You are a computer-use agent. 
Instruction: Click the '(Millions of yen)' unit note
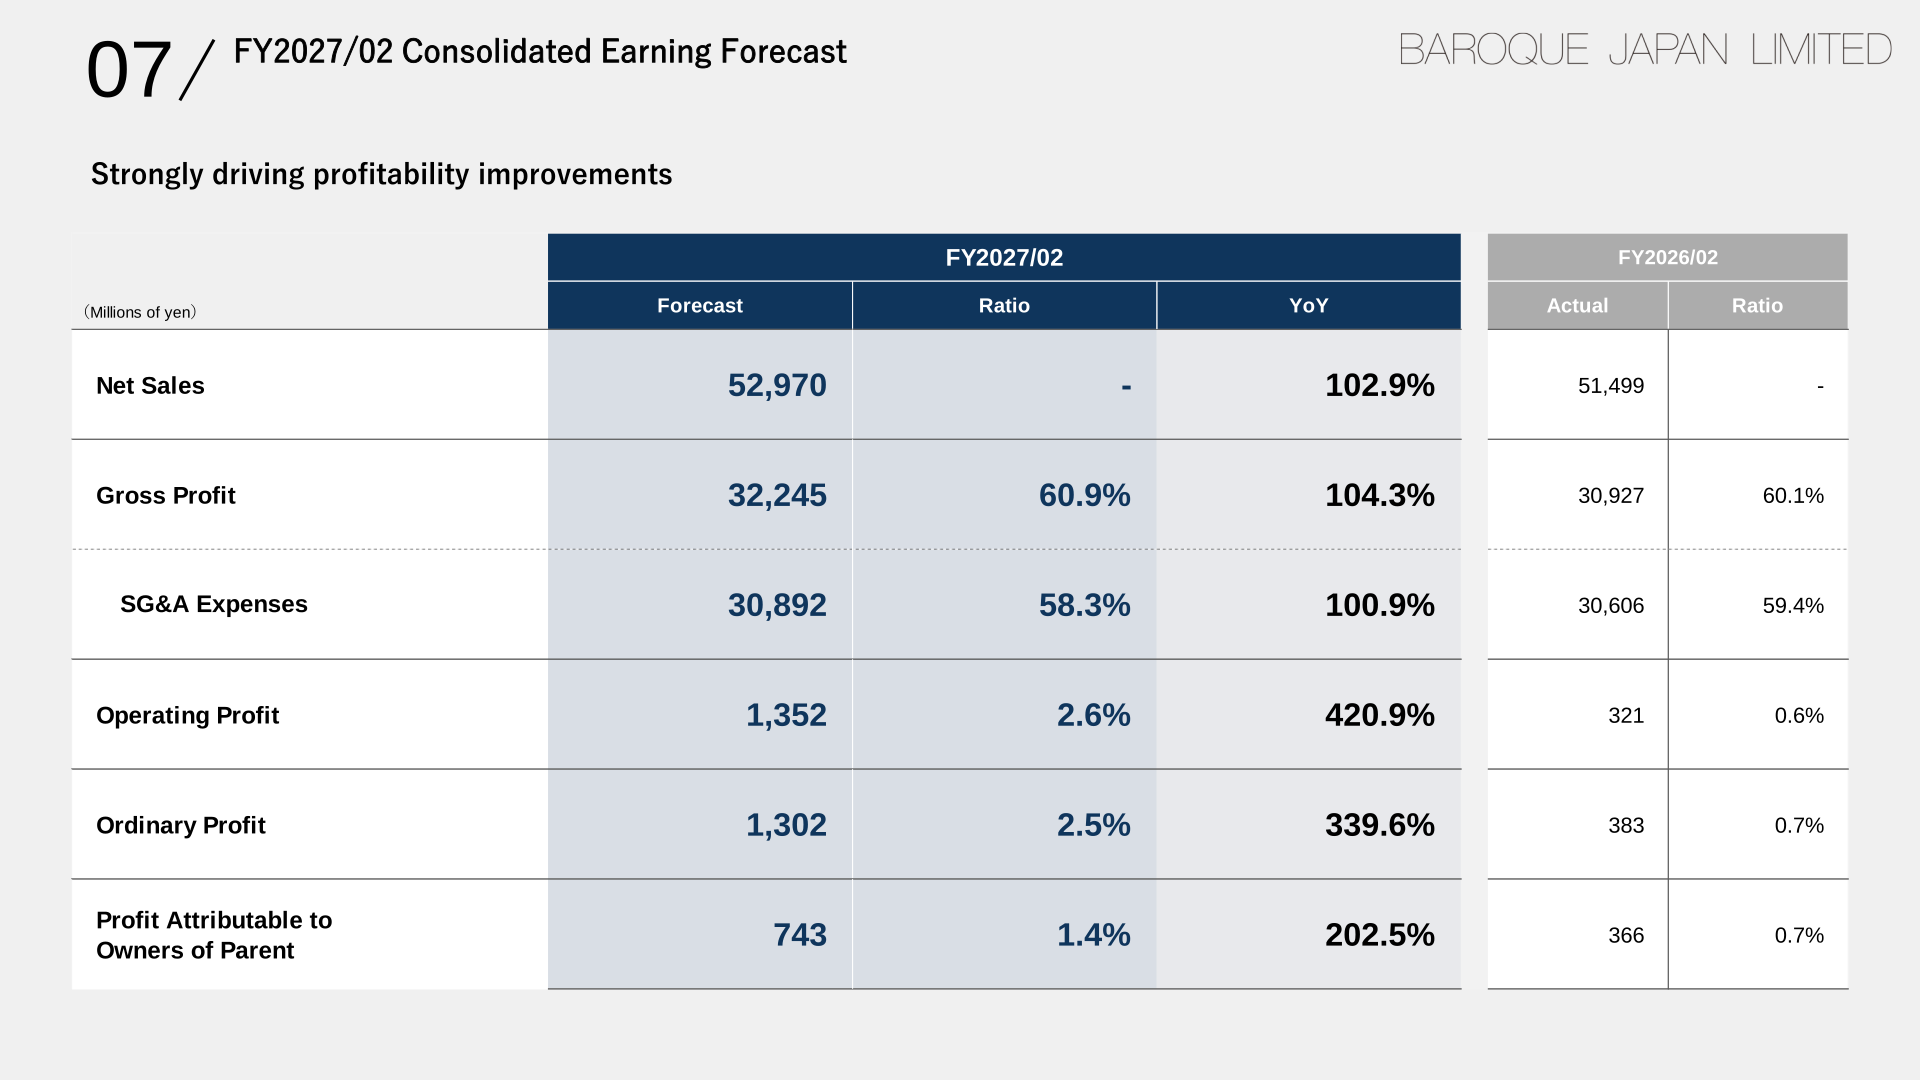[140, 312]
